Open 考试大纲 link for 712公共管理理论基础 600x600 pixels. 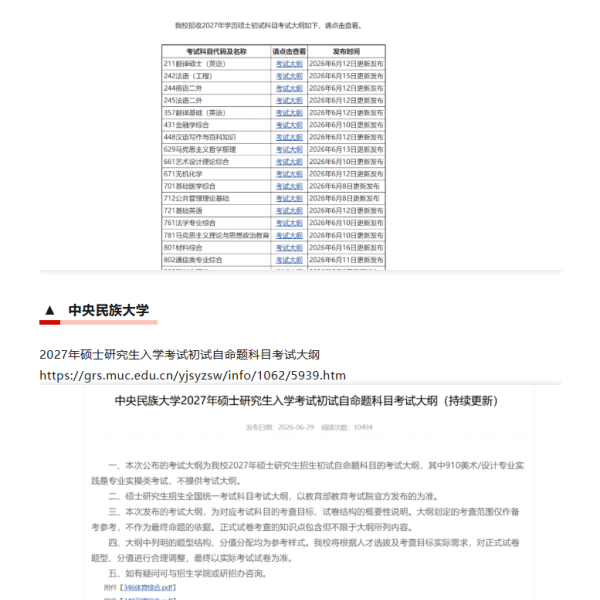[289, 199]
